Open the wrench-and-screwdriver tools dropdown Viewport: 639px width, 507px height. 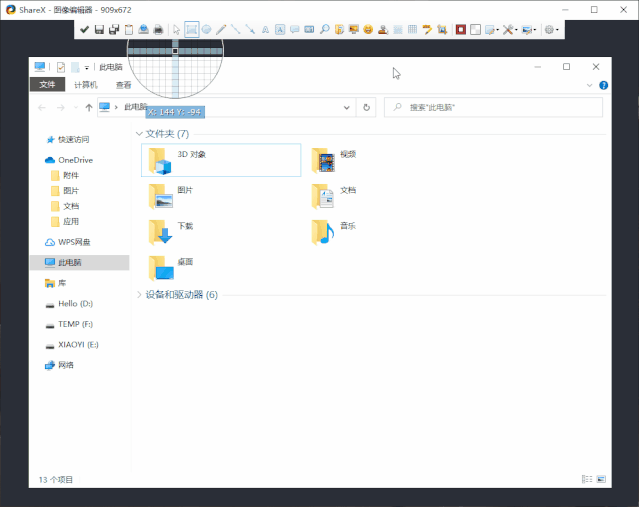pos(510,29)
